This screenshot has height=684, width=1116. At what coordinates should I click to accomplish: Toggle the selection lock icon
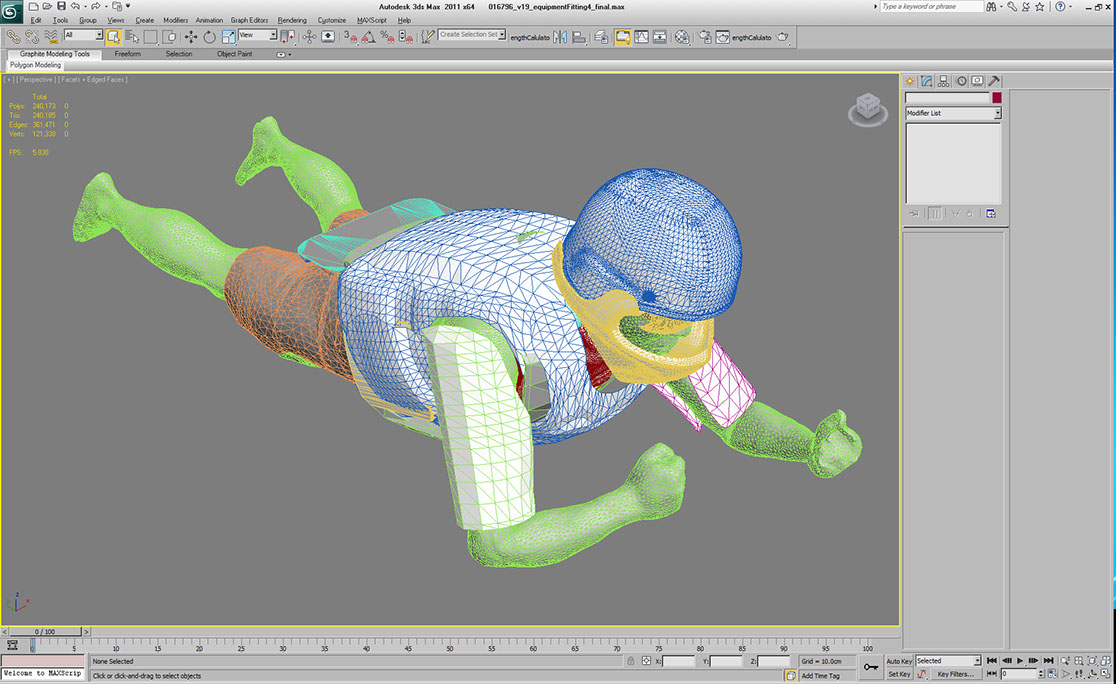[x=630, y=661]
